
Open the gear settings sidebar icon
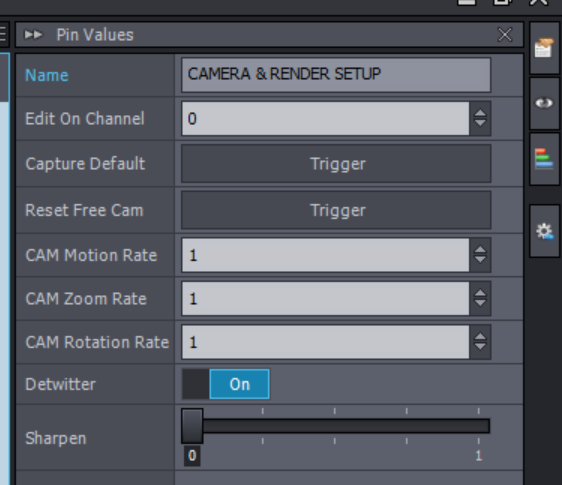tap(544, 231)
